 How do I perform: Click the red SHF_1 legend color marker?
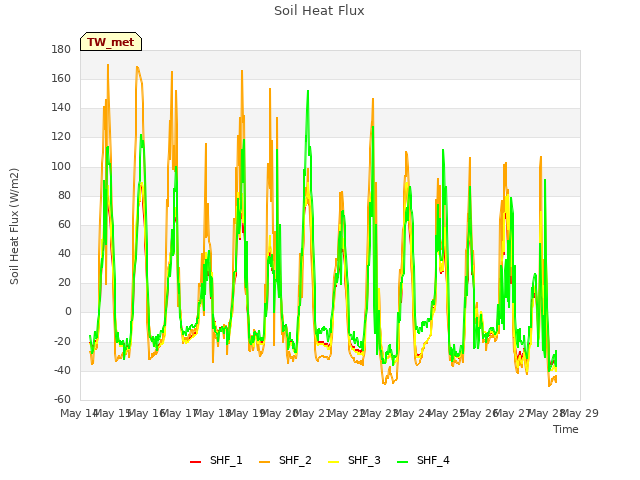click(x=196, y=462)
